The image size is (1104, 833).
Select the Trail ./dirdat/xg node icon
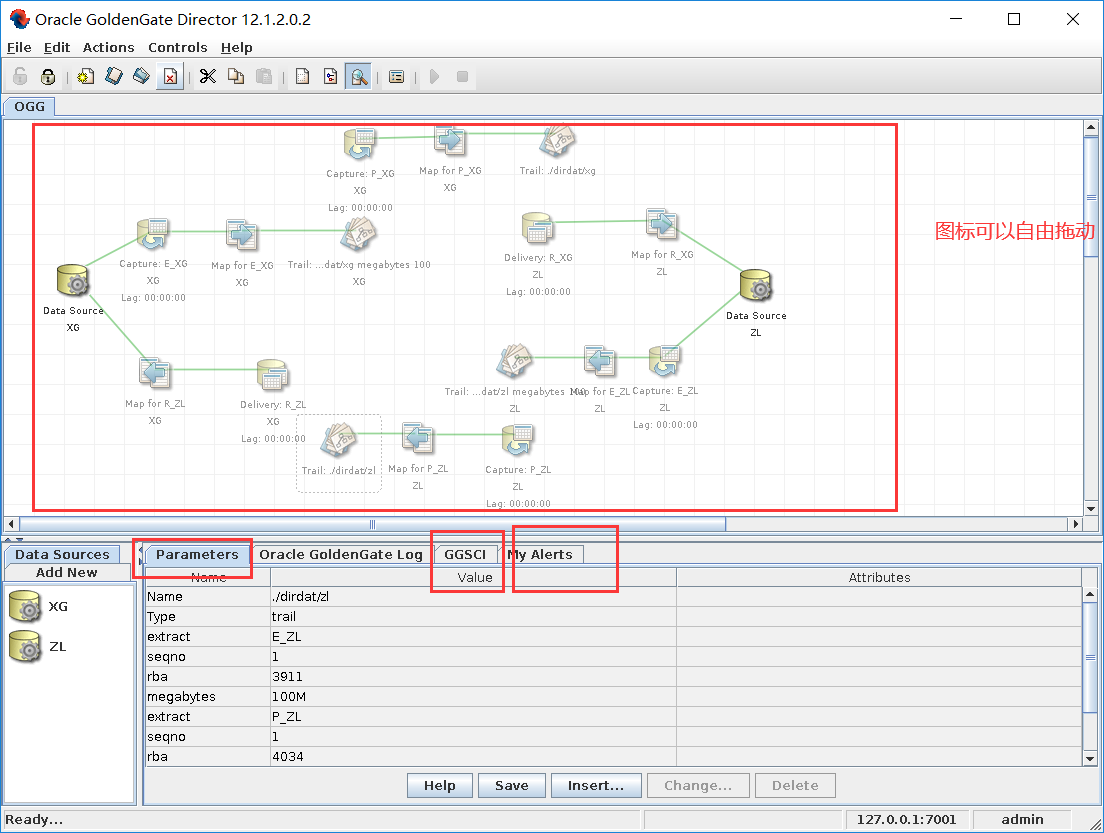[x=557, y=141]
